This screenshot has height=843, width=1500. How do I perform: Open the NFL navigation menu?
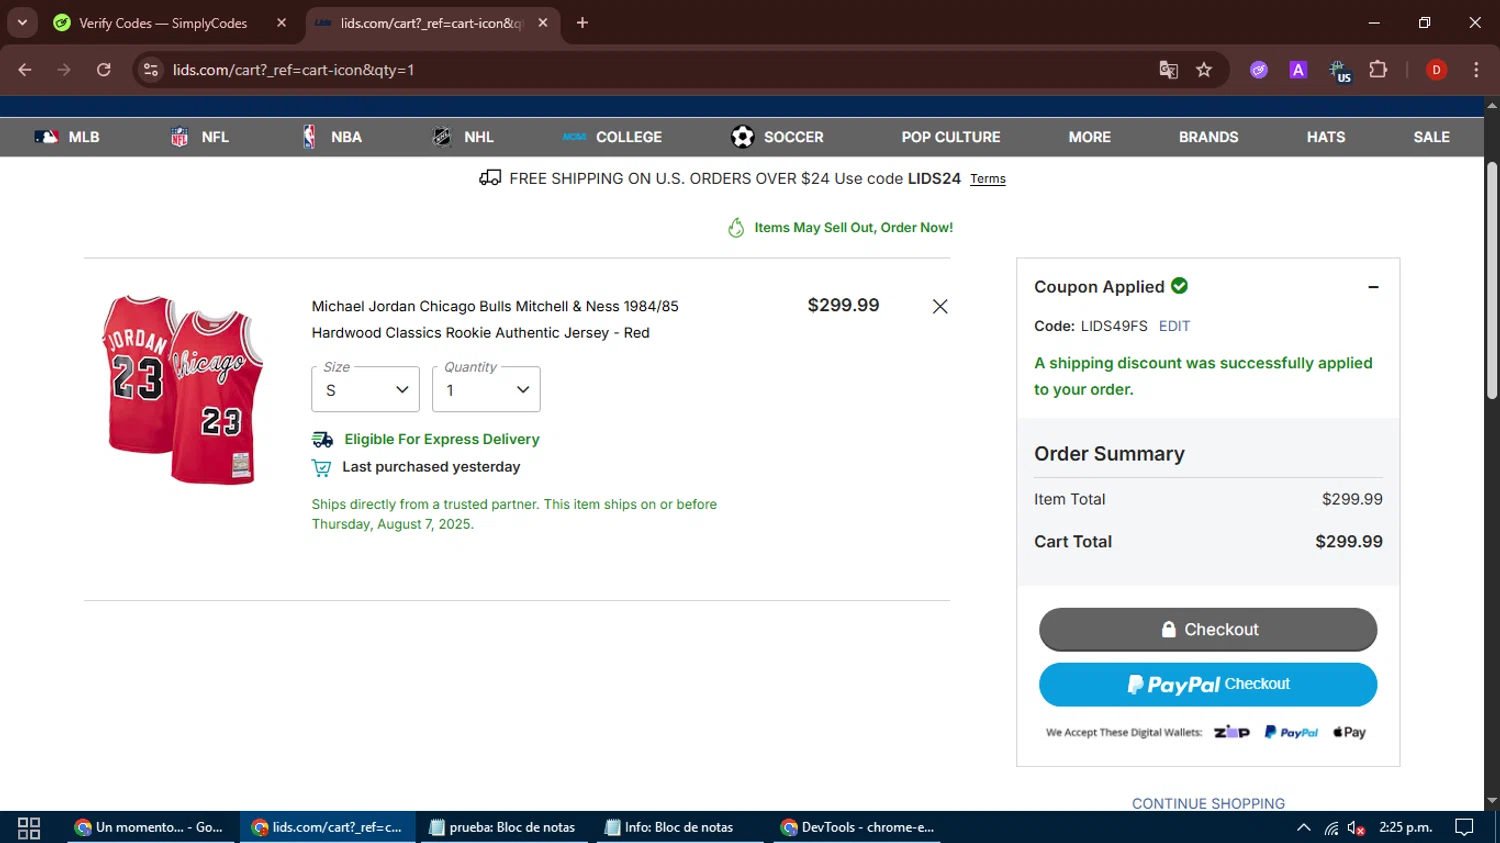point(199,137)
